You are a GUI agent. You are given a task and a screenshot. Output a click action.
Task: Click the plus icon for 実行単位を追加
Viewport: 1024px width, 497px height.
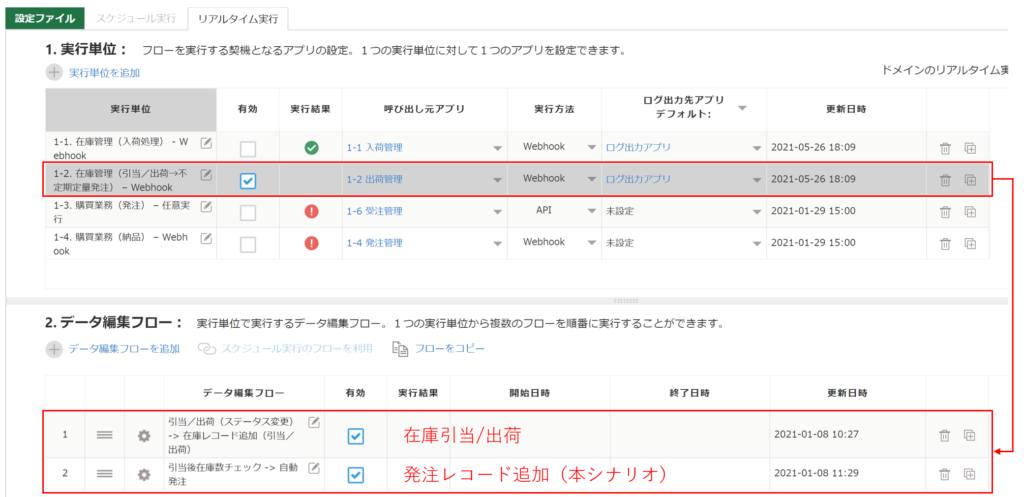tap(54, 72)
